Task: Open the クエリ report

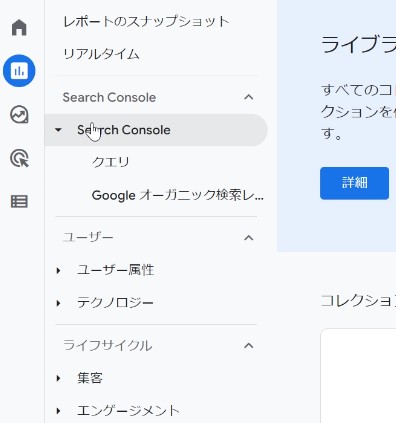Action: pyautogui.click(x=110, y=162)
